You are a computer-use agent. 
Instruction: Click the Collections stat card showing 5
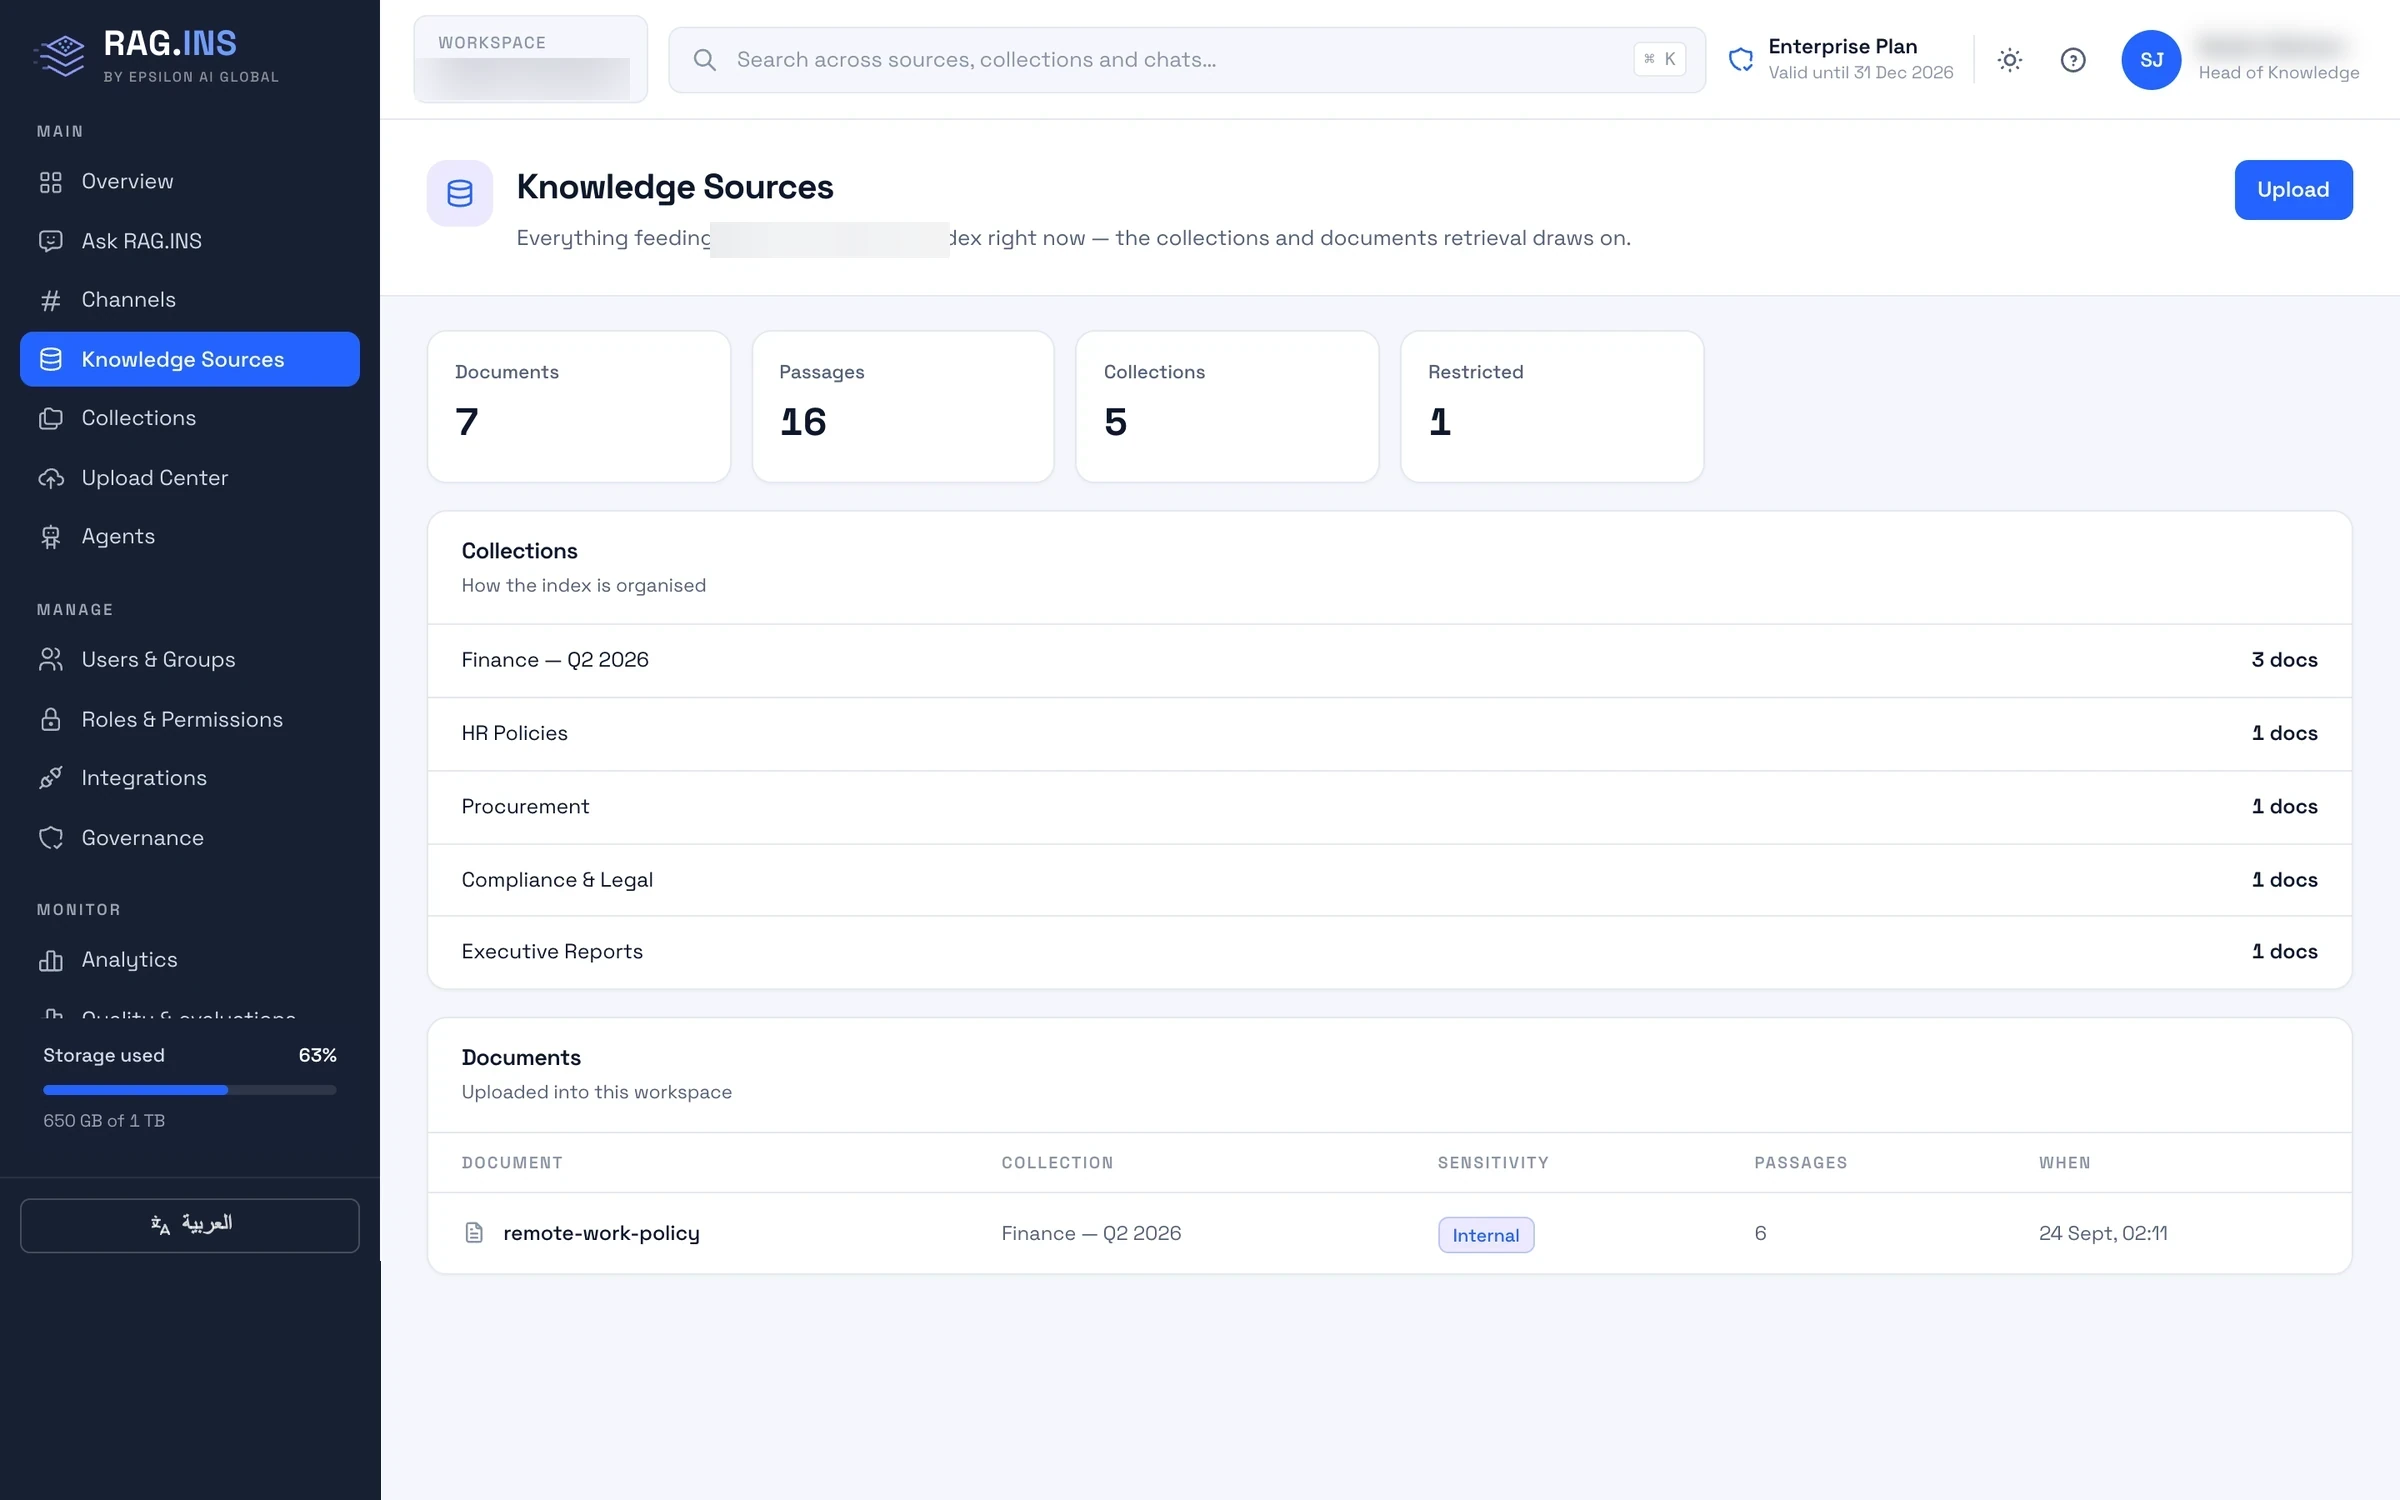(x=1227, y=407)
